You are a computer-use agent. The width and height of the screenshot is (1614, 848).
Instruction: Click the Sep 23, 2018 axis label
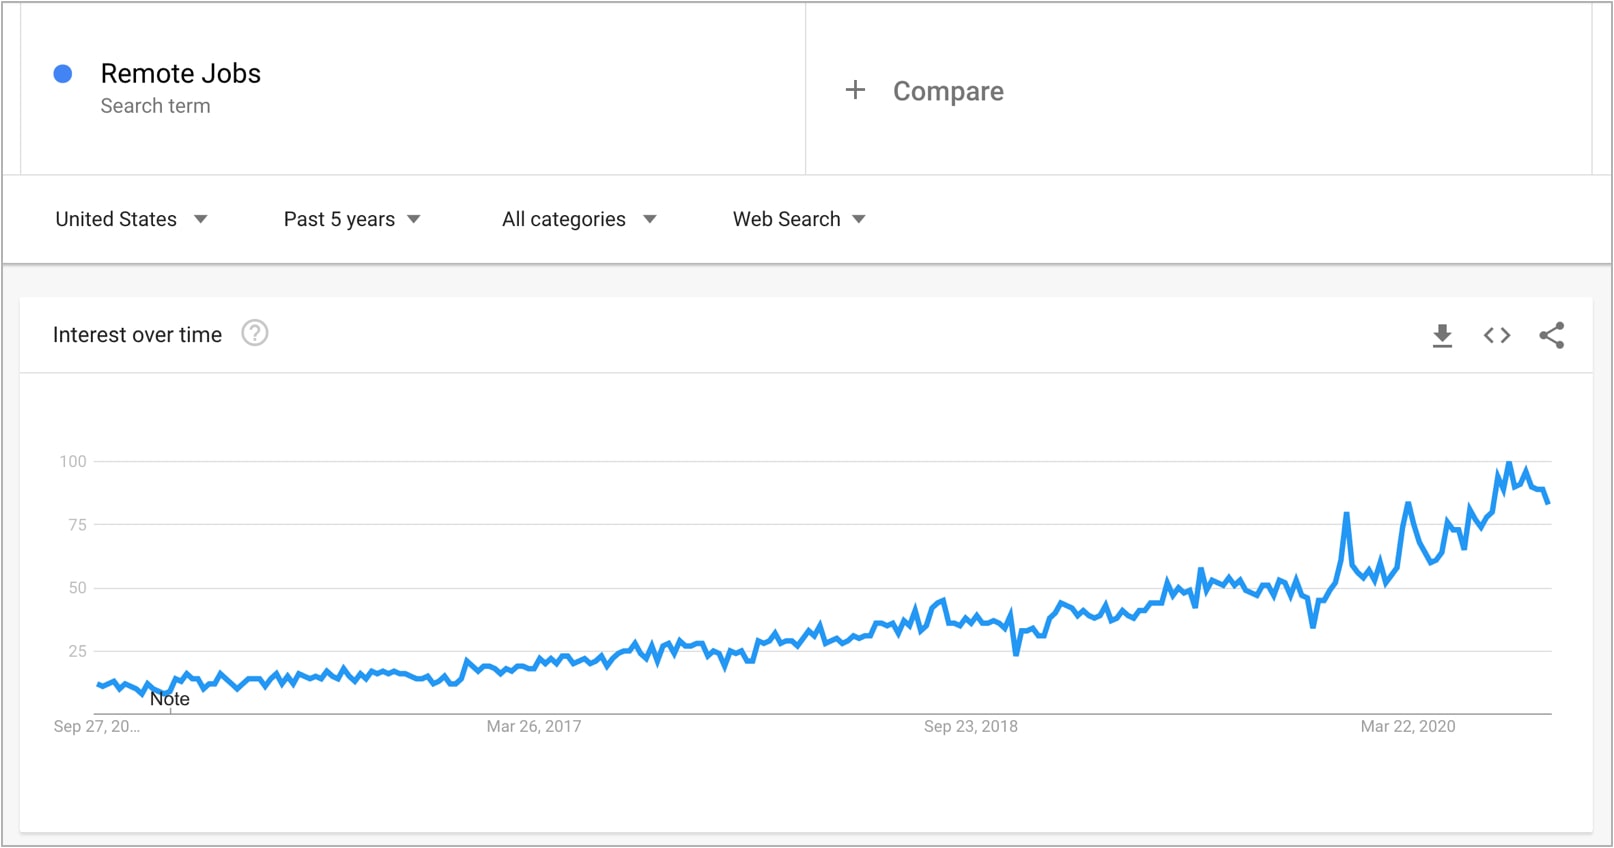pyautogui.click(x=970, y=726)
